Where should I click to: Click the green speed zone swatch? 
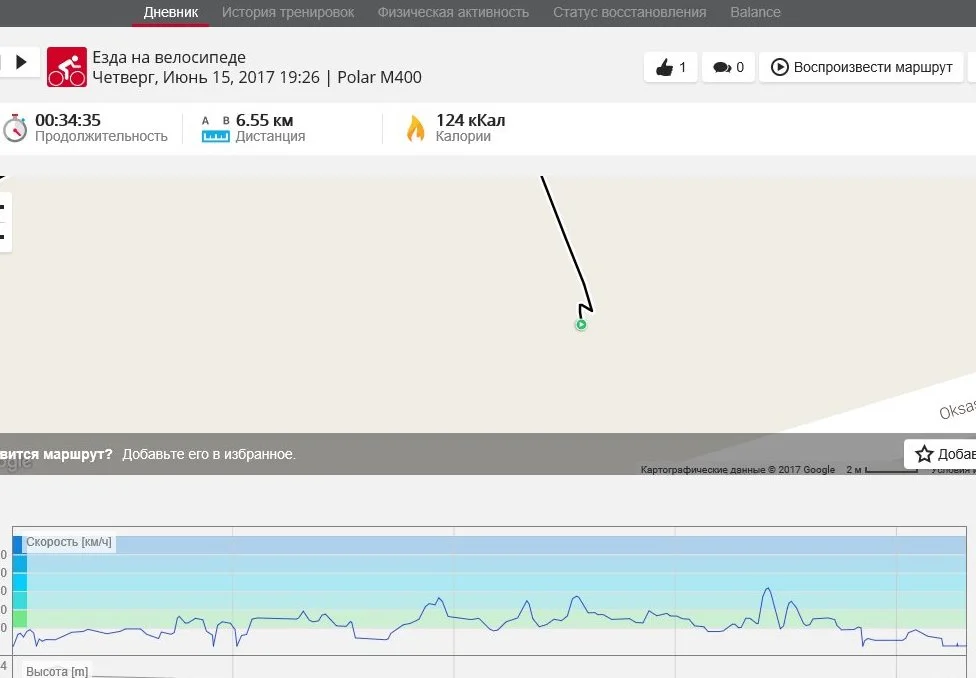(x=20, y=619)
